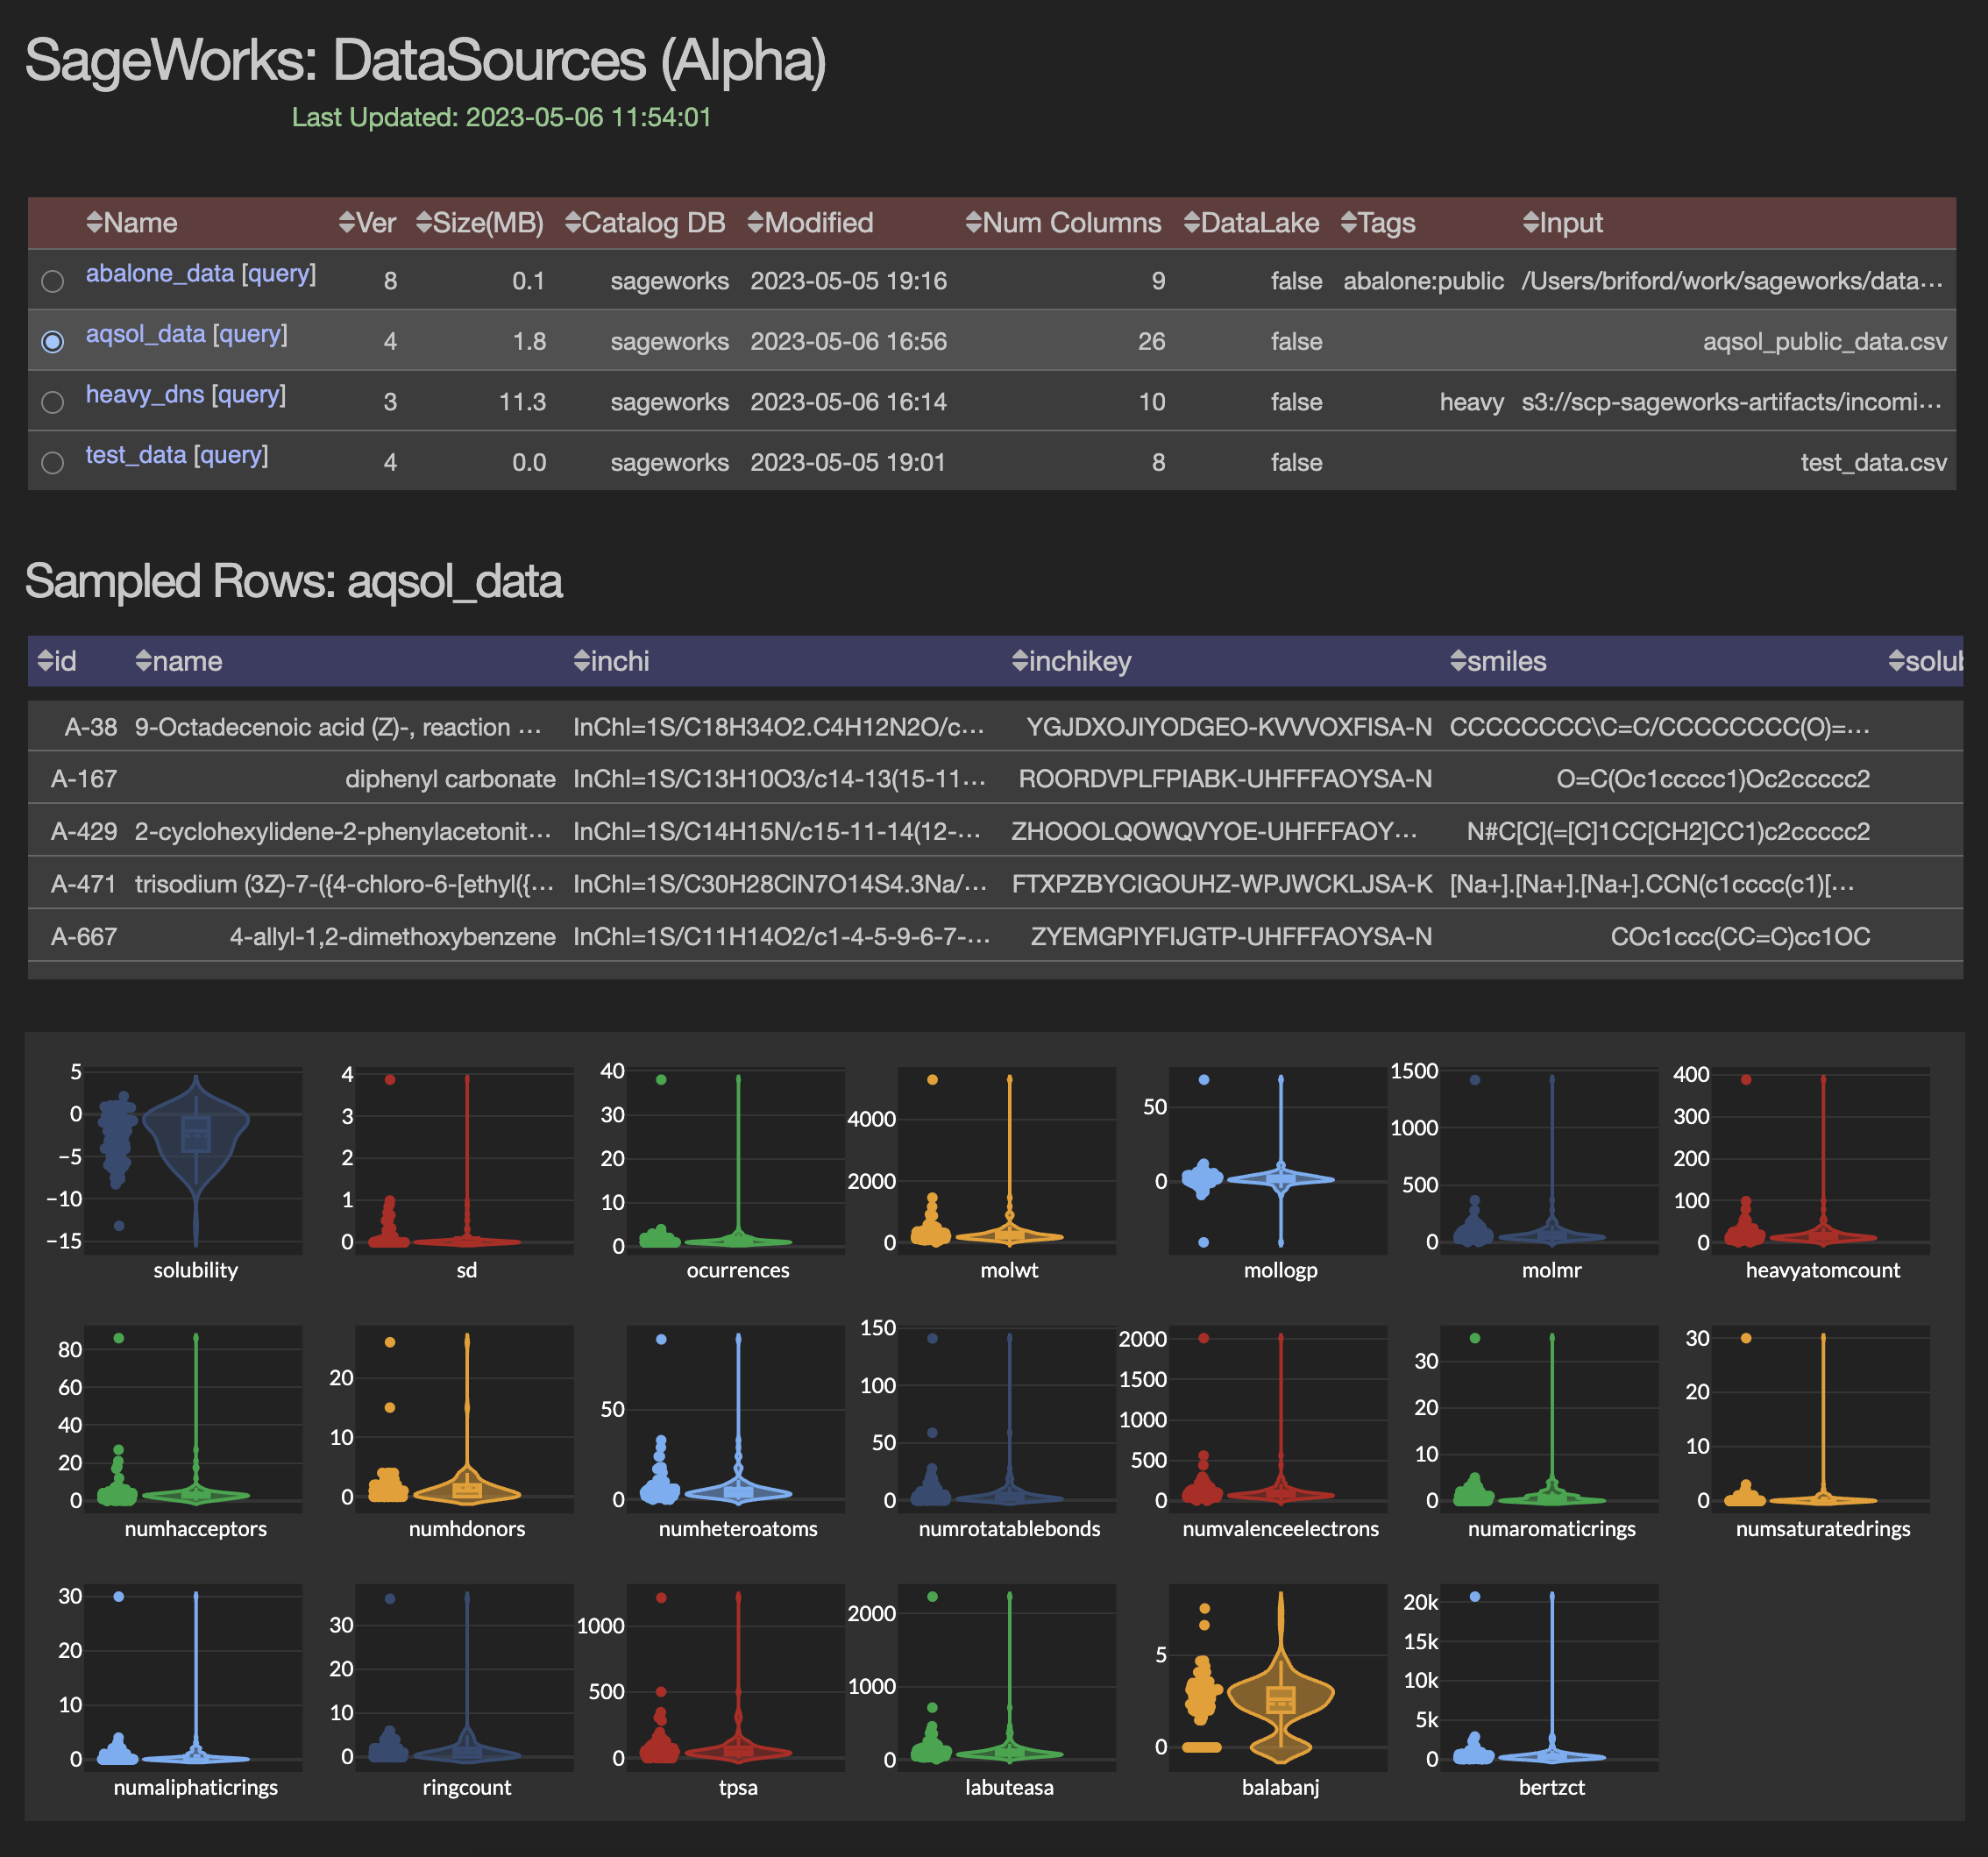Select the test_data radio button
The width and height of the screenshot is (1988, 1857).
(x=53, y=462)
